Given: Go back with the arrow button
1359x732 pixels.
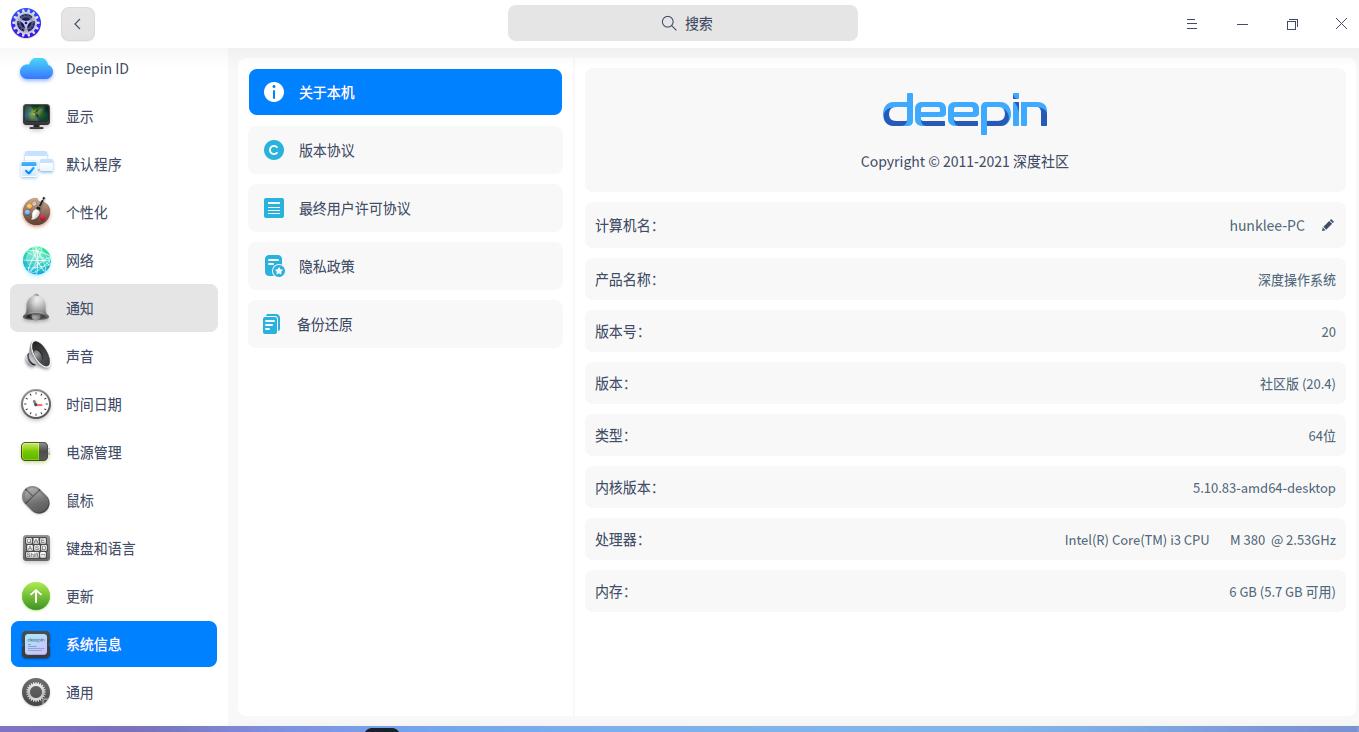Looking at the screenshot, I should 77,24.
